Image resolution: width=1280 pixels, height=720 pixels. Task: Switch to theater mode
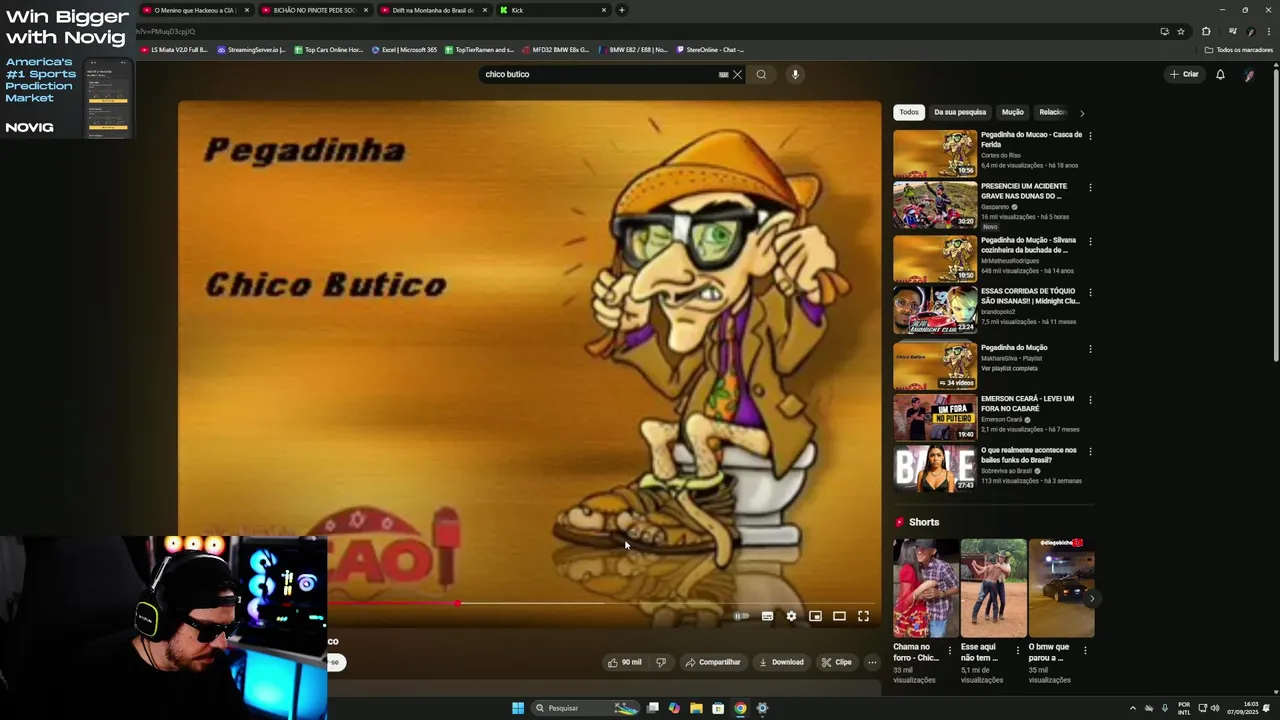tap(839, 616)
